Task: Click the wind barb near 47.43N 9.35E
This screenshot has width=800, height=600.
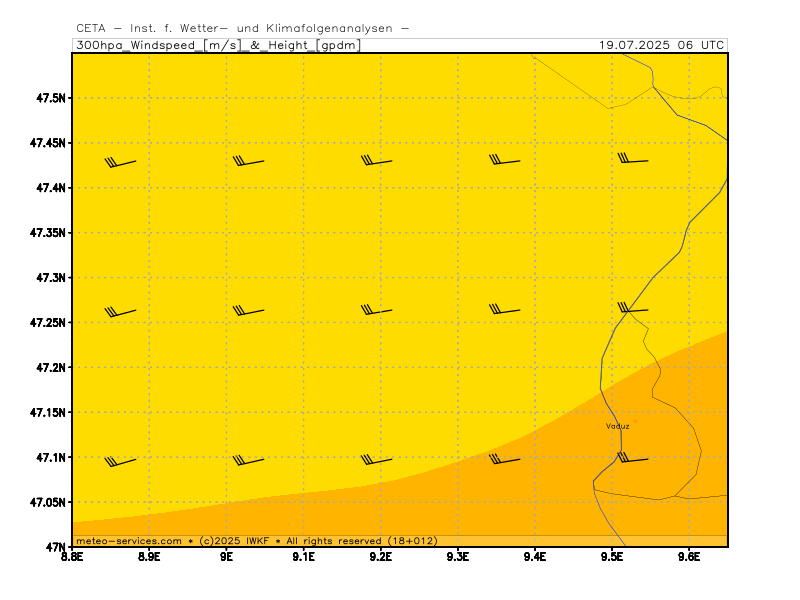Action: click(x=505, y=160)
